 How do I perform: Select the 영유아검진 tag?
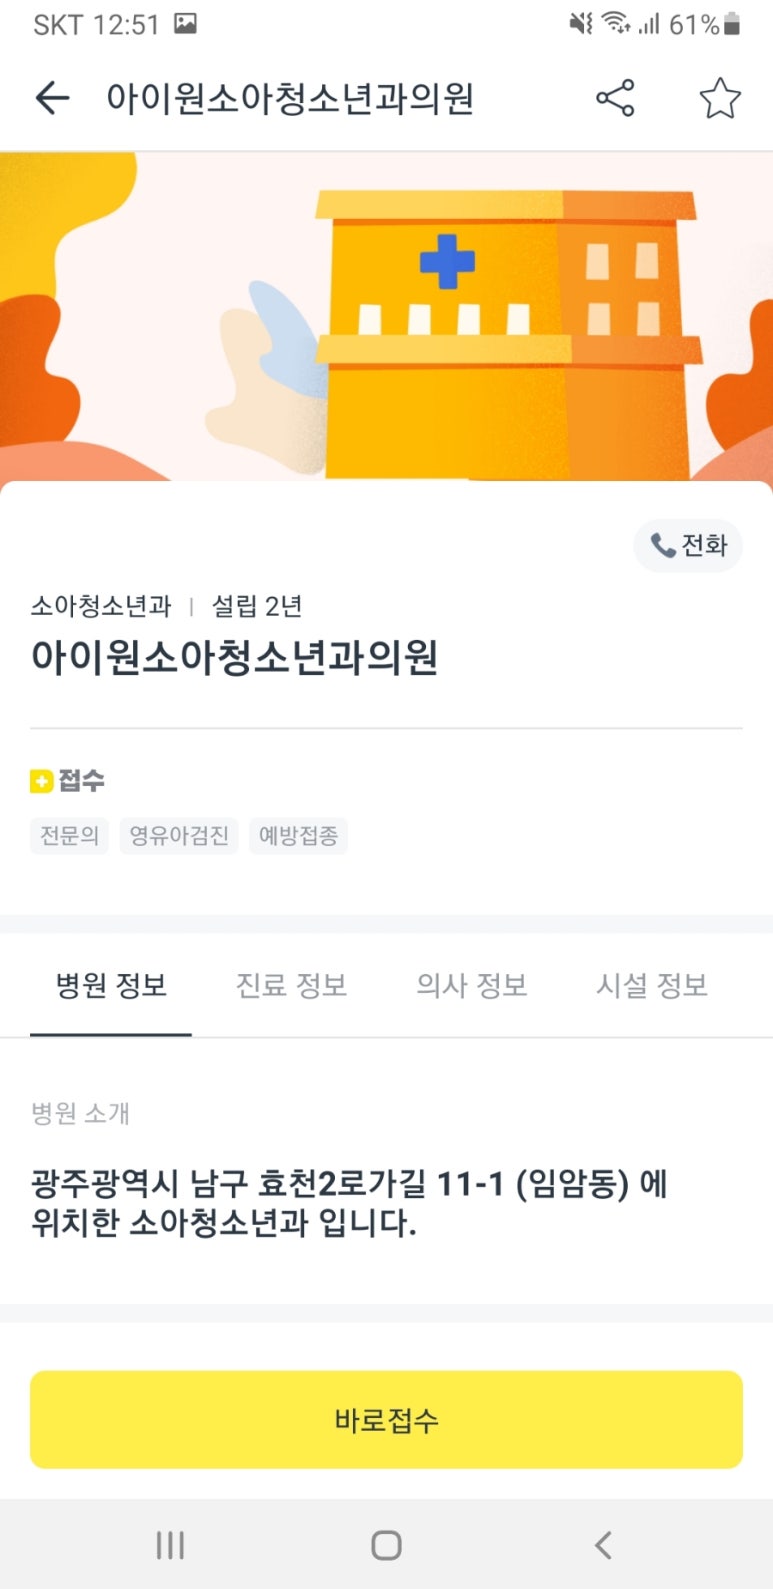179,835
